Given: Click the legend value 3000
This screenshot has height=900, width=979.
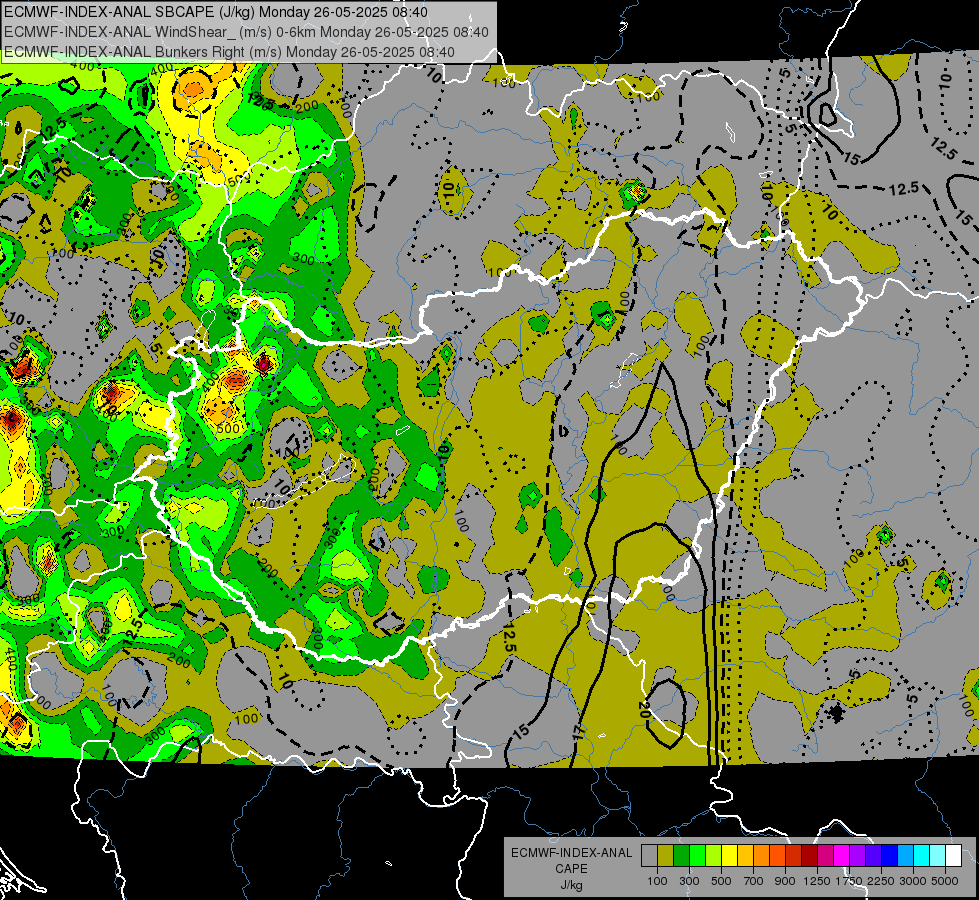Looking at the screenshot, I should [913, 881].
